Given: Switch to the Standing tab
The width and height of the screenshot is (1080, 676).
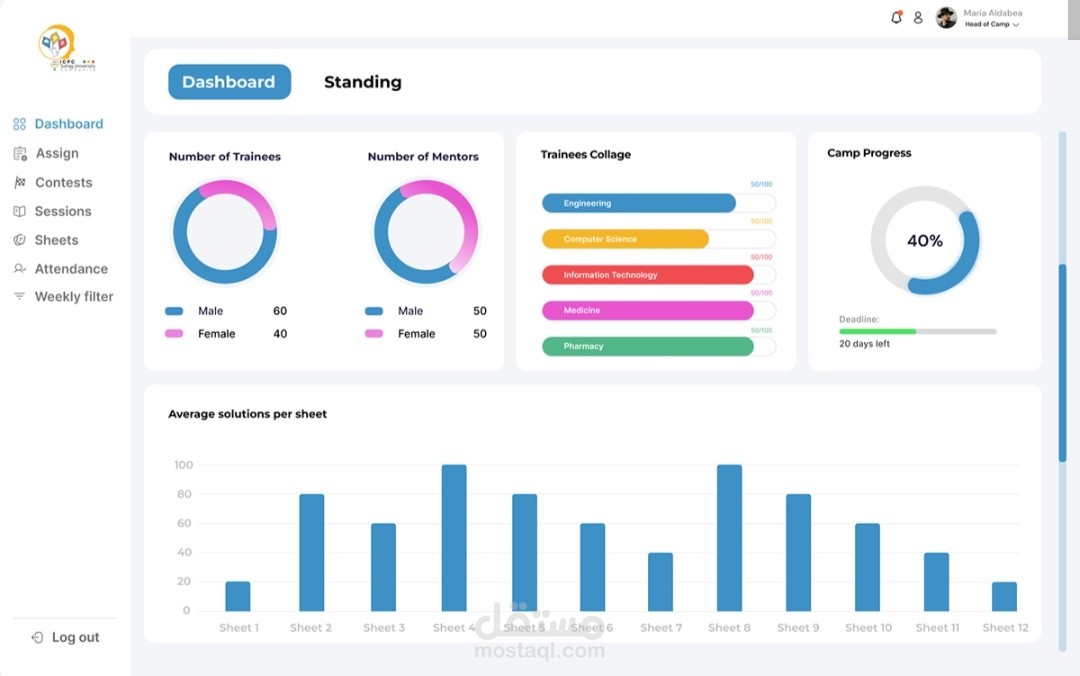Looking at the screenshot, I should (x=363, y=82).
